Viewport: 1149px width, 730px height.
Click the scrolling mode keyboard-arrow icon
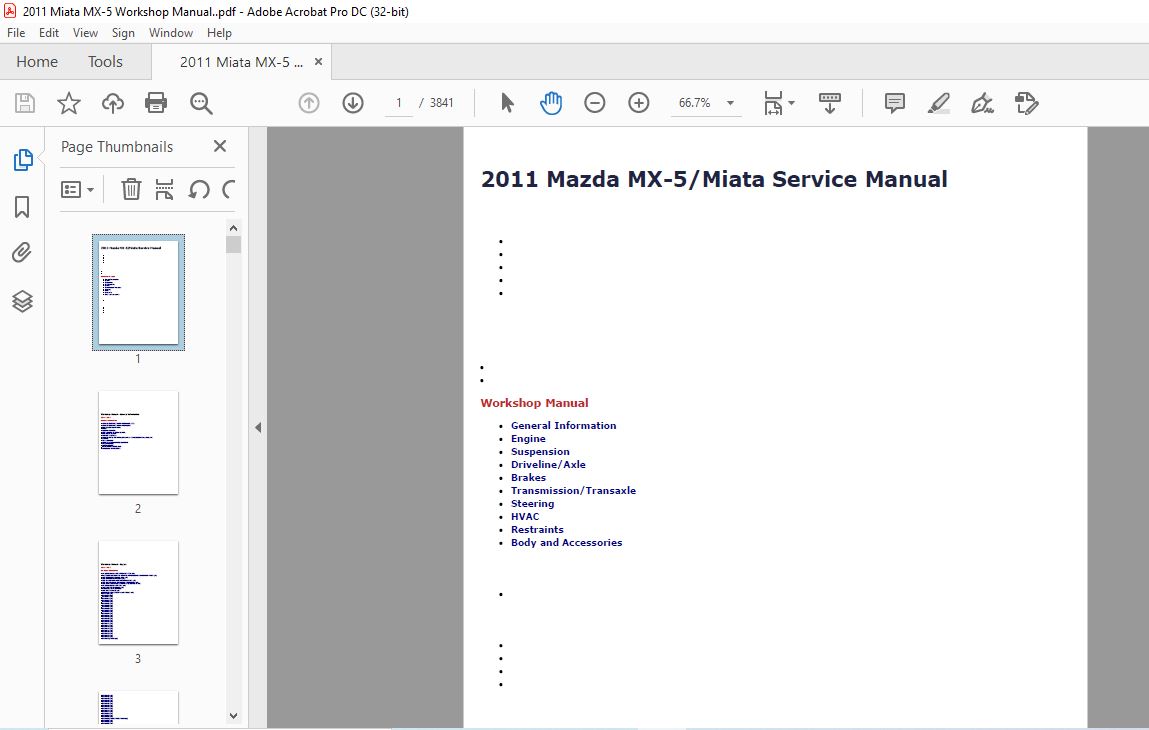pyautogui.click(x=830, y=103)
